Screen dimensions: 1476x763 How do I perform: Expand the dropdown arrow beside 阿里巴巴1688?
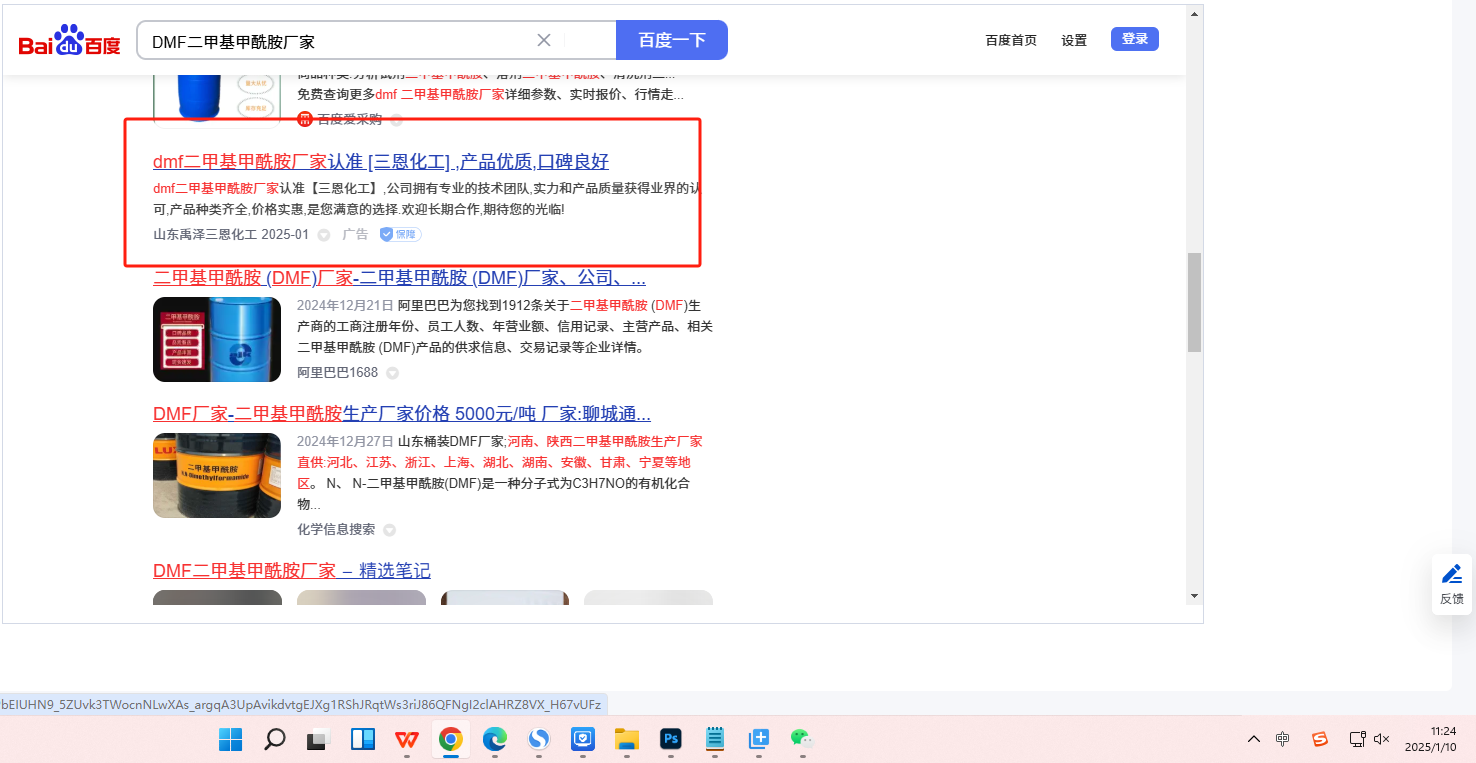pyautogui.click(x=392, y=373)
